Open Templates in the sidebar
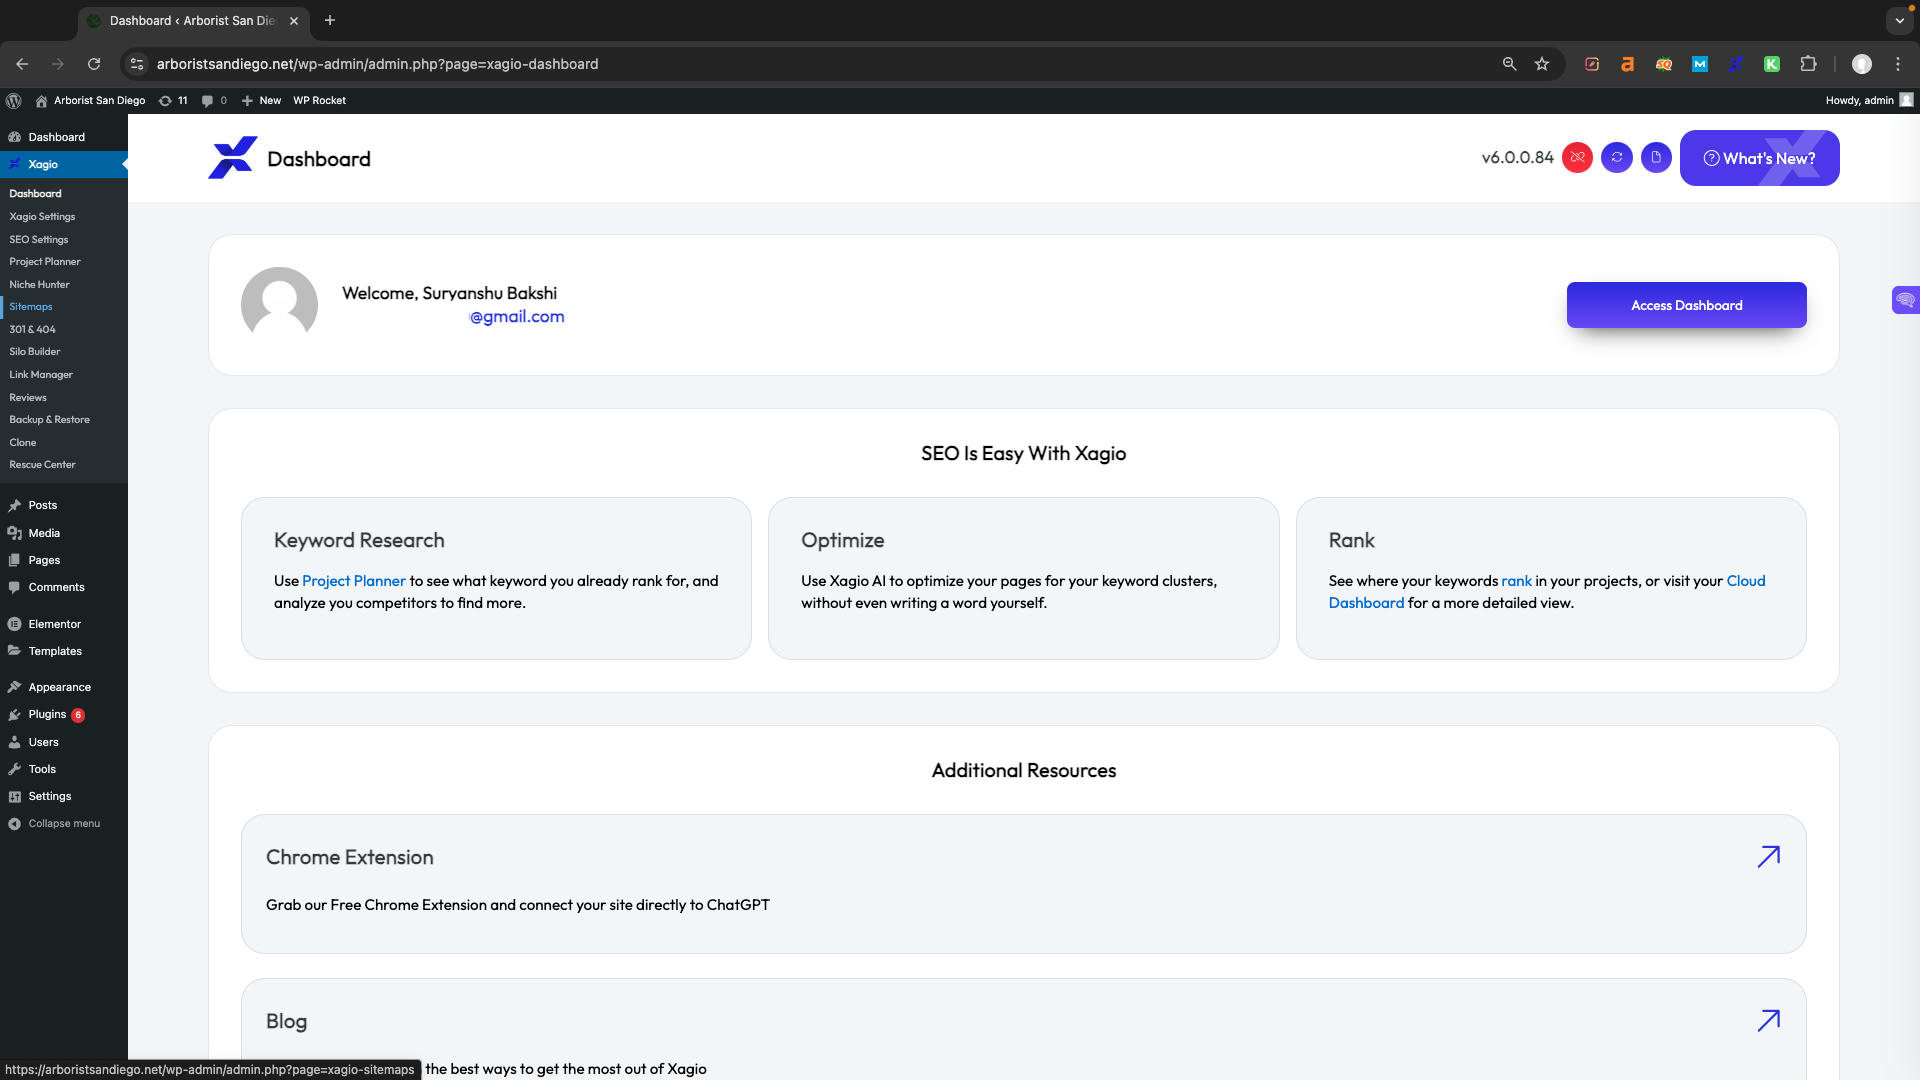Image resolution: width=1920 pixels, height=1080 pixels. [x=64, y=651]
